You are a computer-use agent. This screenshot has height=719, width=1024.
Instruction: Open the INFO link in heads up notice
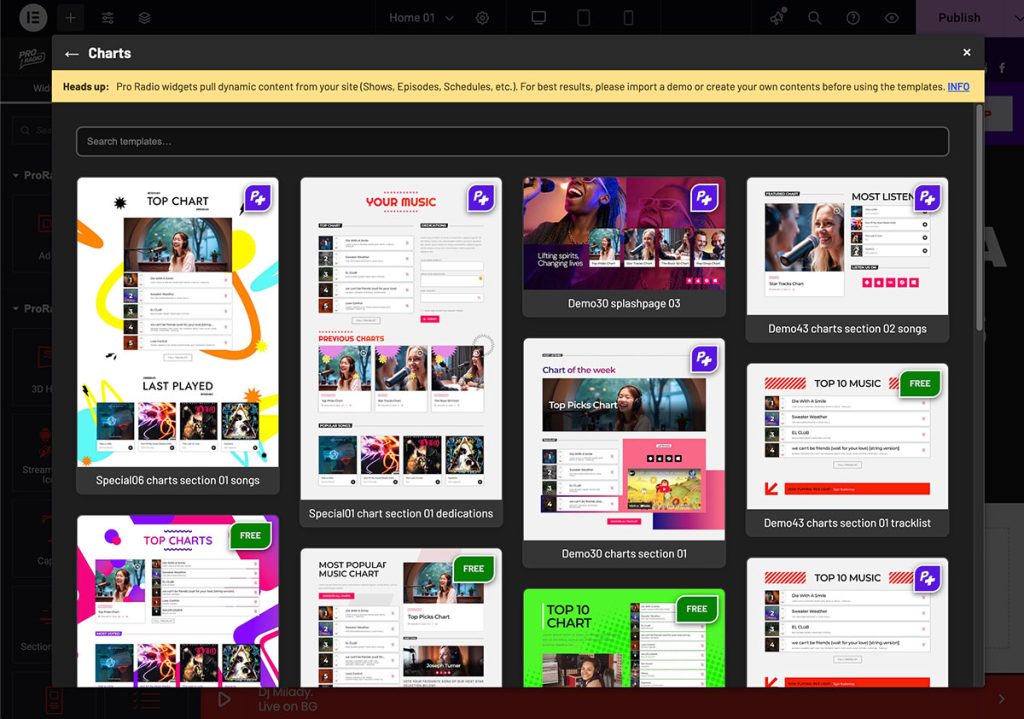point(958,87)
